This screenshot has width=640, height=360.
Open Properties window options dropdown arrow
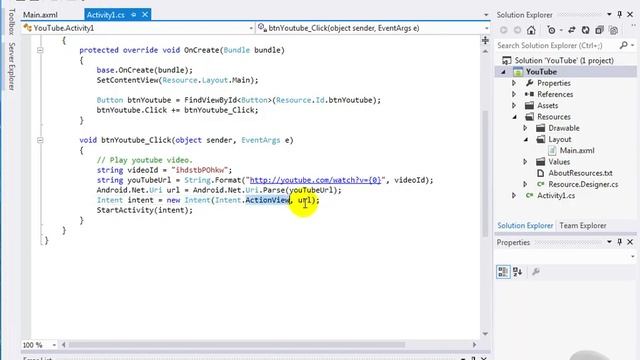(x=609, y=242)
